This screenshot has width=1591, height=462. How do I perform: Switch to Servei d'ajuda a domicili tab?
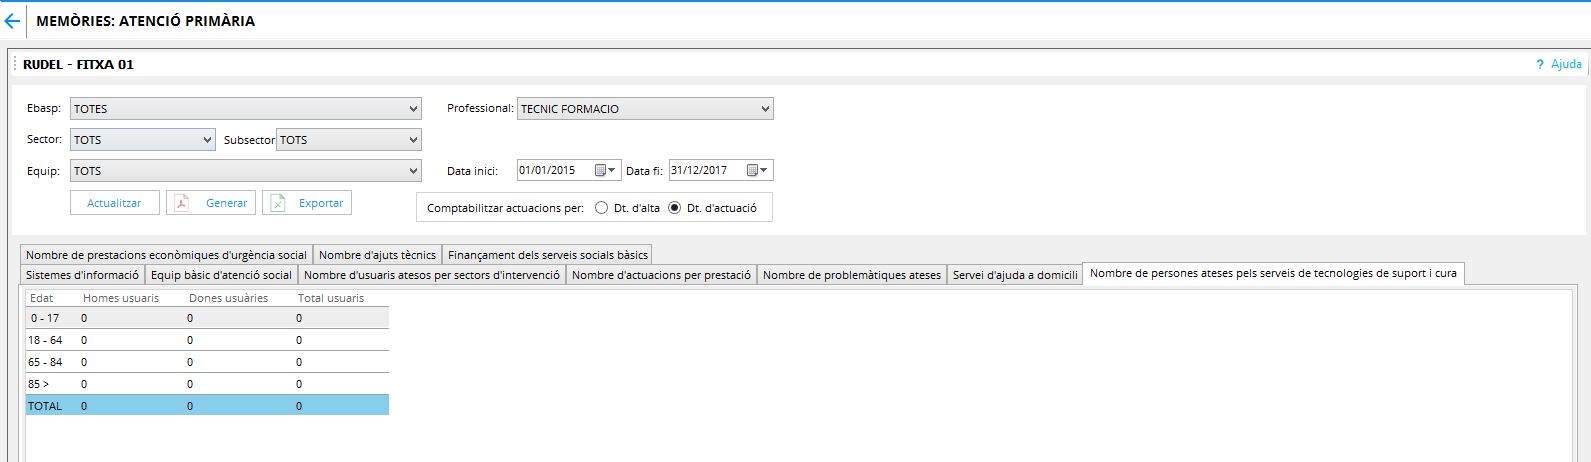click(1014, 275)
